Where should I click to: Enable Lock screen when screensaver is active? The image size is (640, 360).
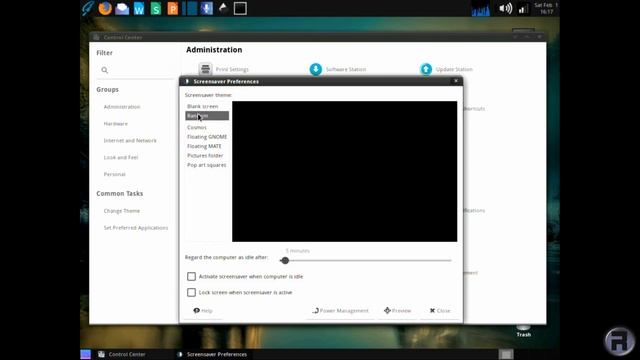191,292
